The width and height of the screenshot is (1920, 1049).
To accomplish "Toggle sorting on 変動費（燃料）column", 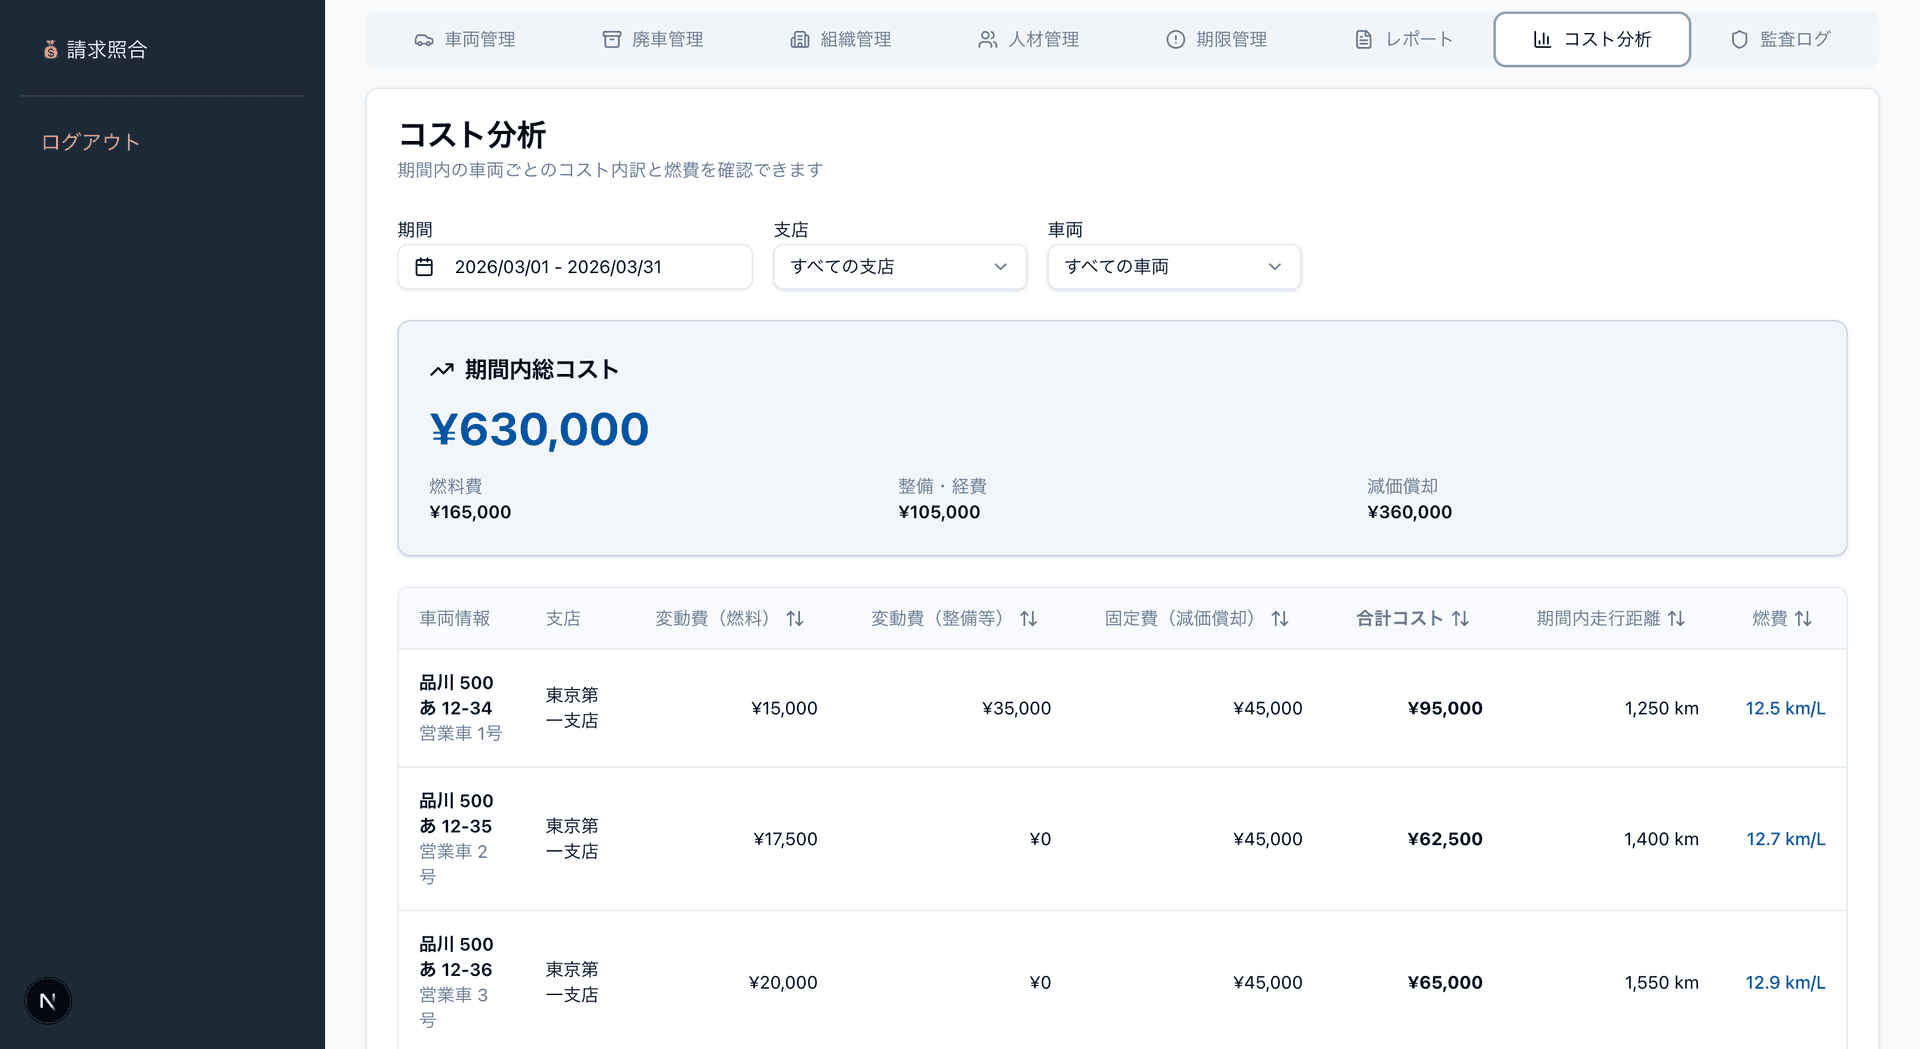I will [x=795, y=618].
